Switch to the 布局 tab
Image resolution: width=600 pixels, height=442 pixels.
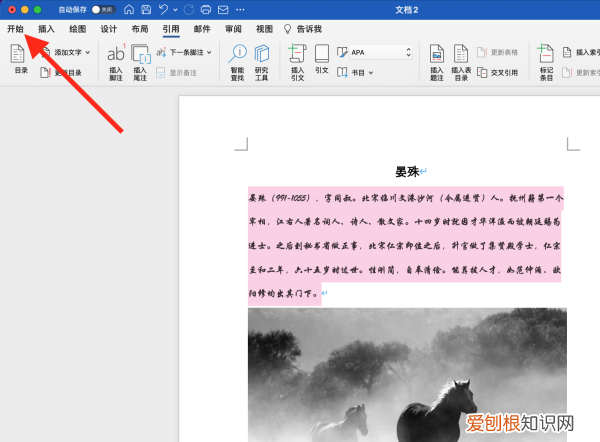pos(140,29)
